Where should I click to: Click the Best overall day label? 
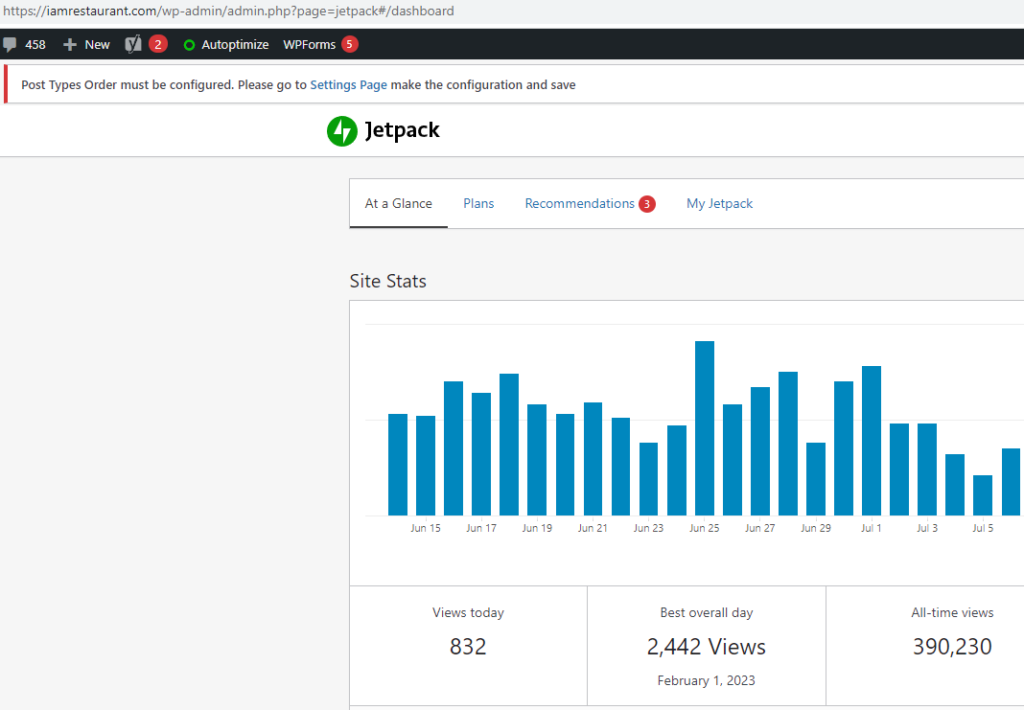coord(707,613)
